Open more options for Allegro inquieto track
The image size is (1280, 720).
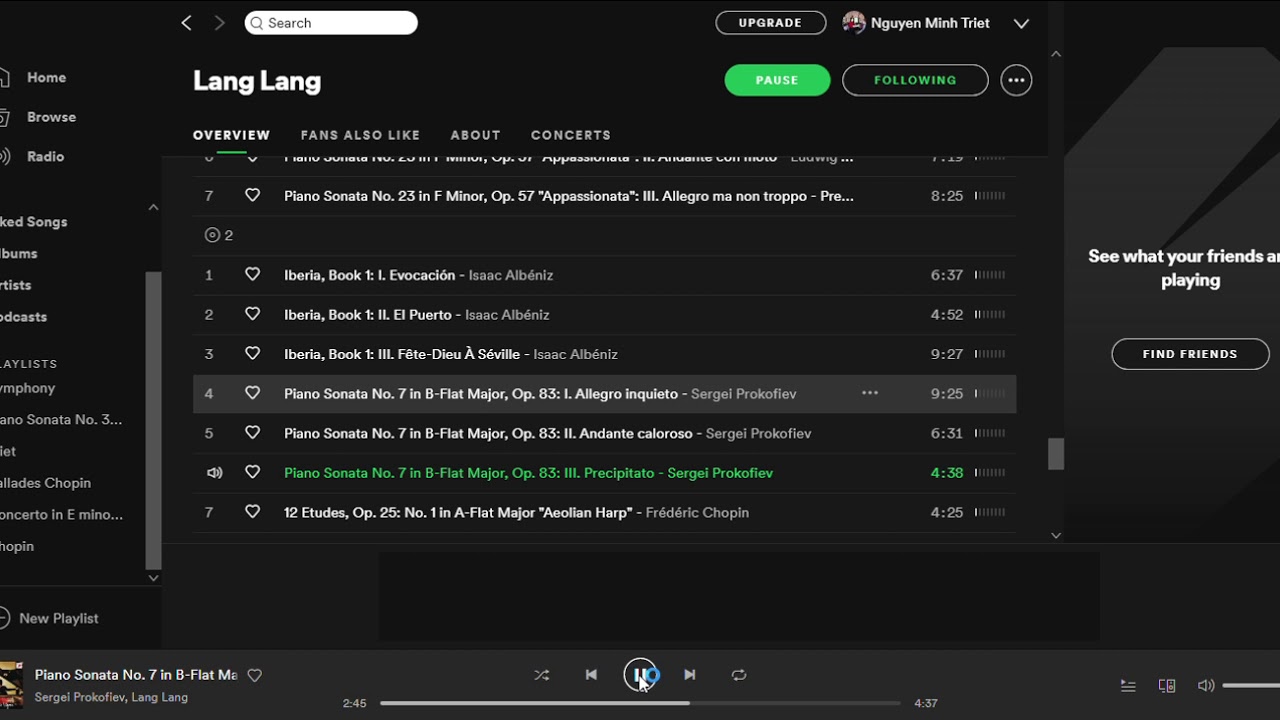(x=870, y=393)
